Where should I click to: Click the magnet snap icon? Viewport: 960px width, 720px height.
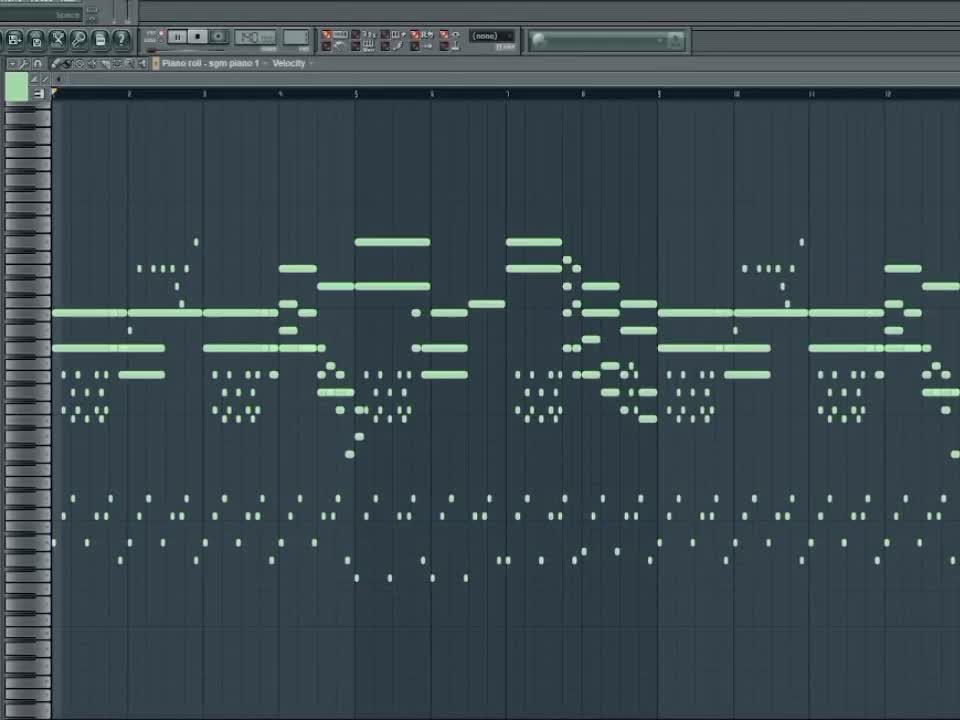pos(37,63)
